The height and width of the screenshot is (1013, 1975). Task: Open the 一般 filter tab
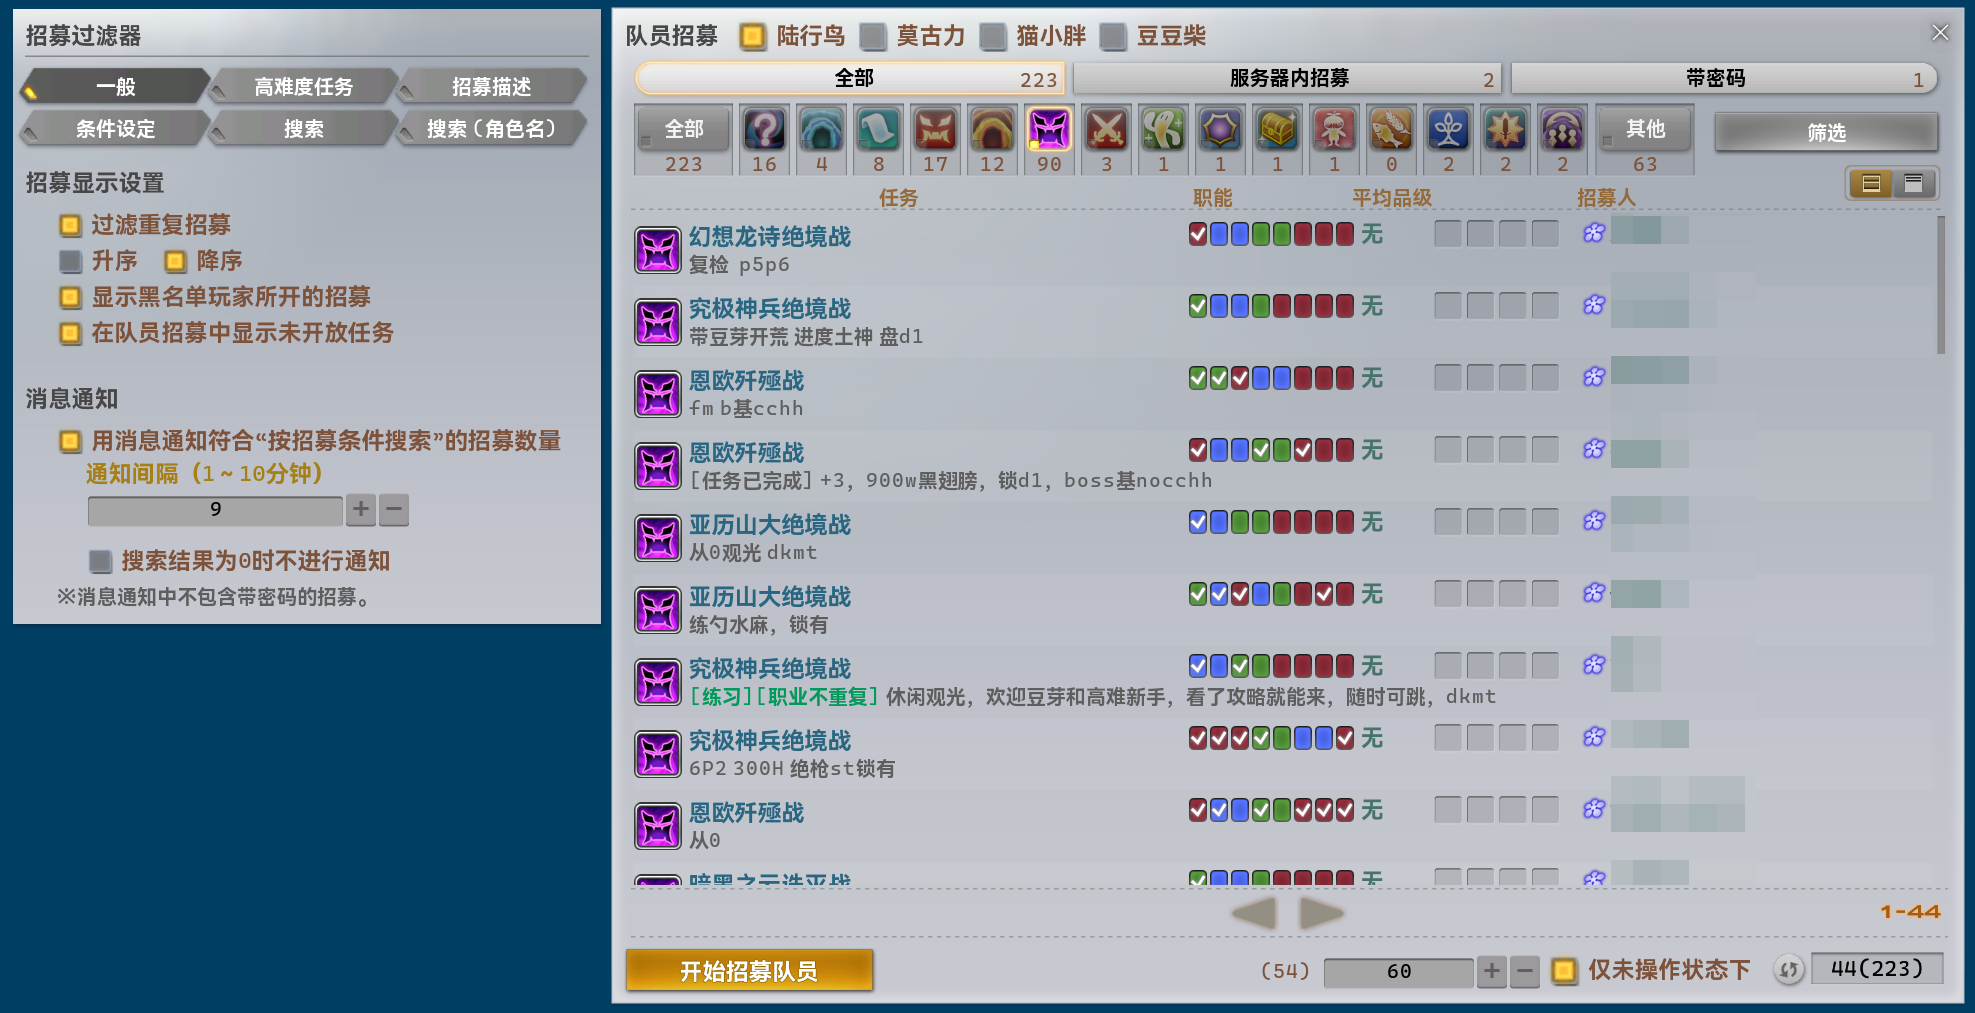click(116, 87)
